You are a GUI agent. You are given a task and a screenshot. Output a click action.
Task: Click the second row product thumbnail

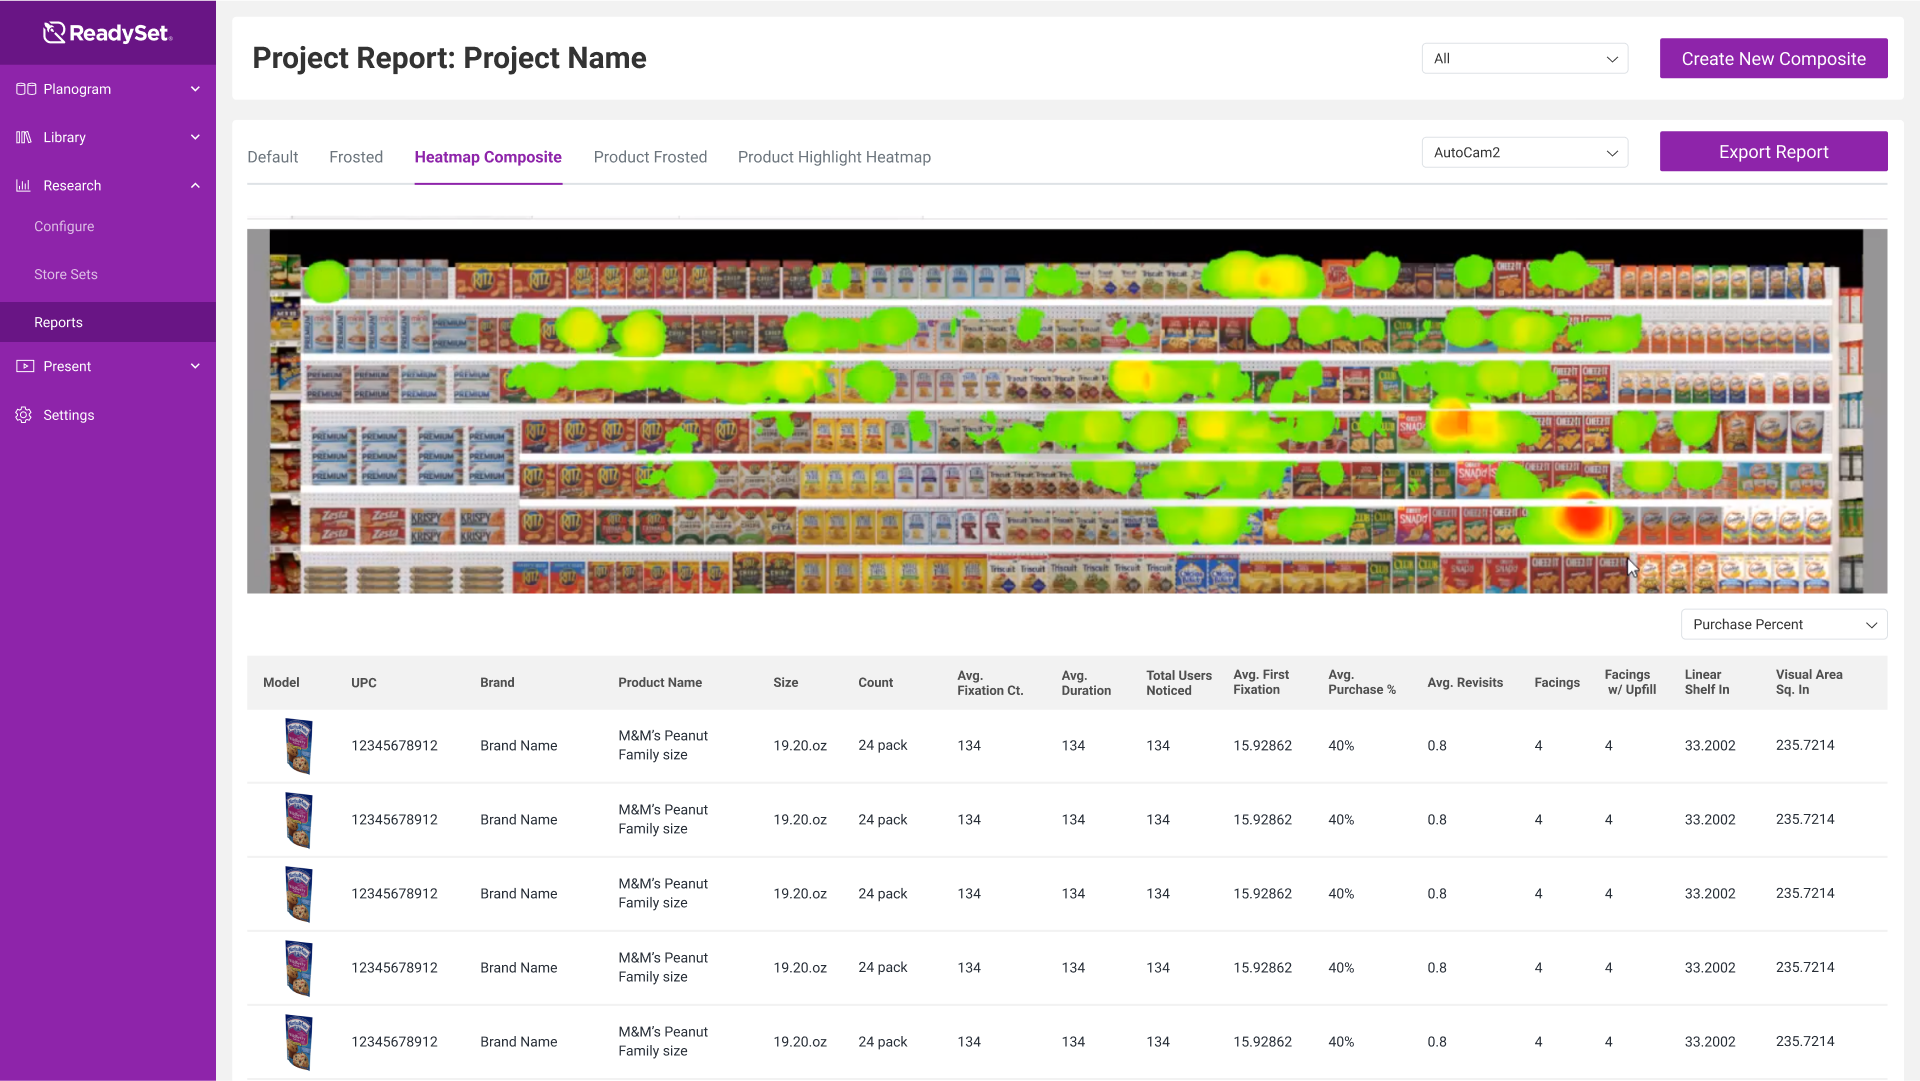(299, 820)
